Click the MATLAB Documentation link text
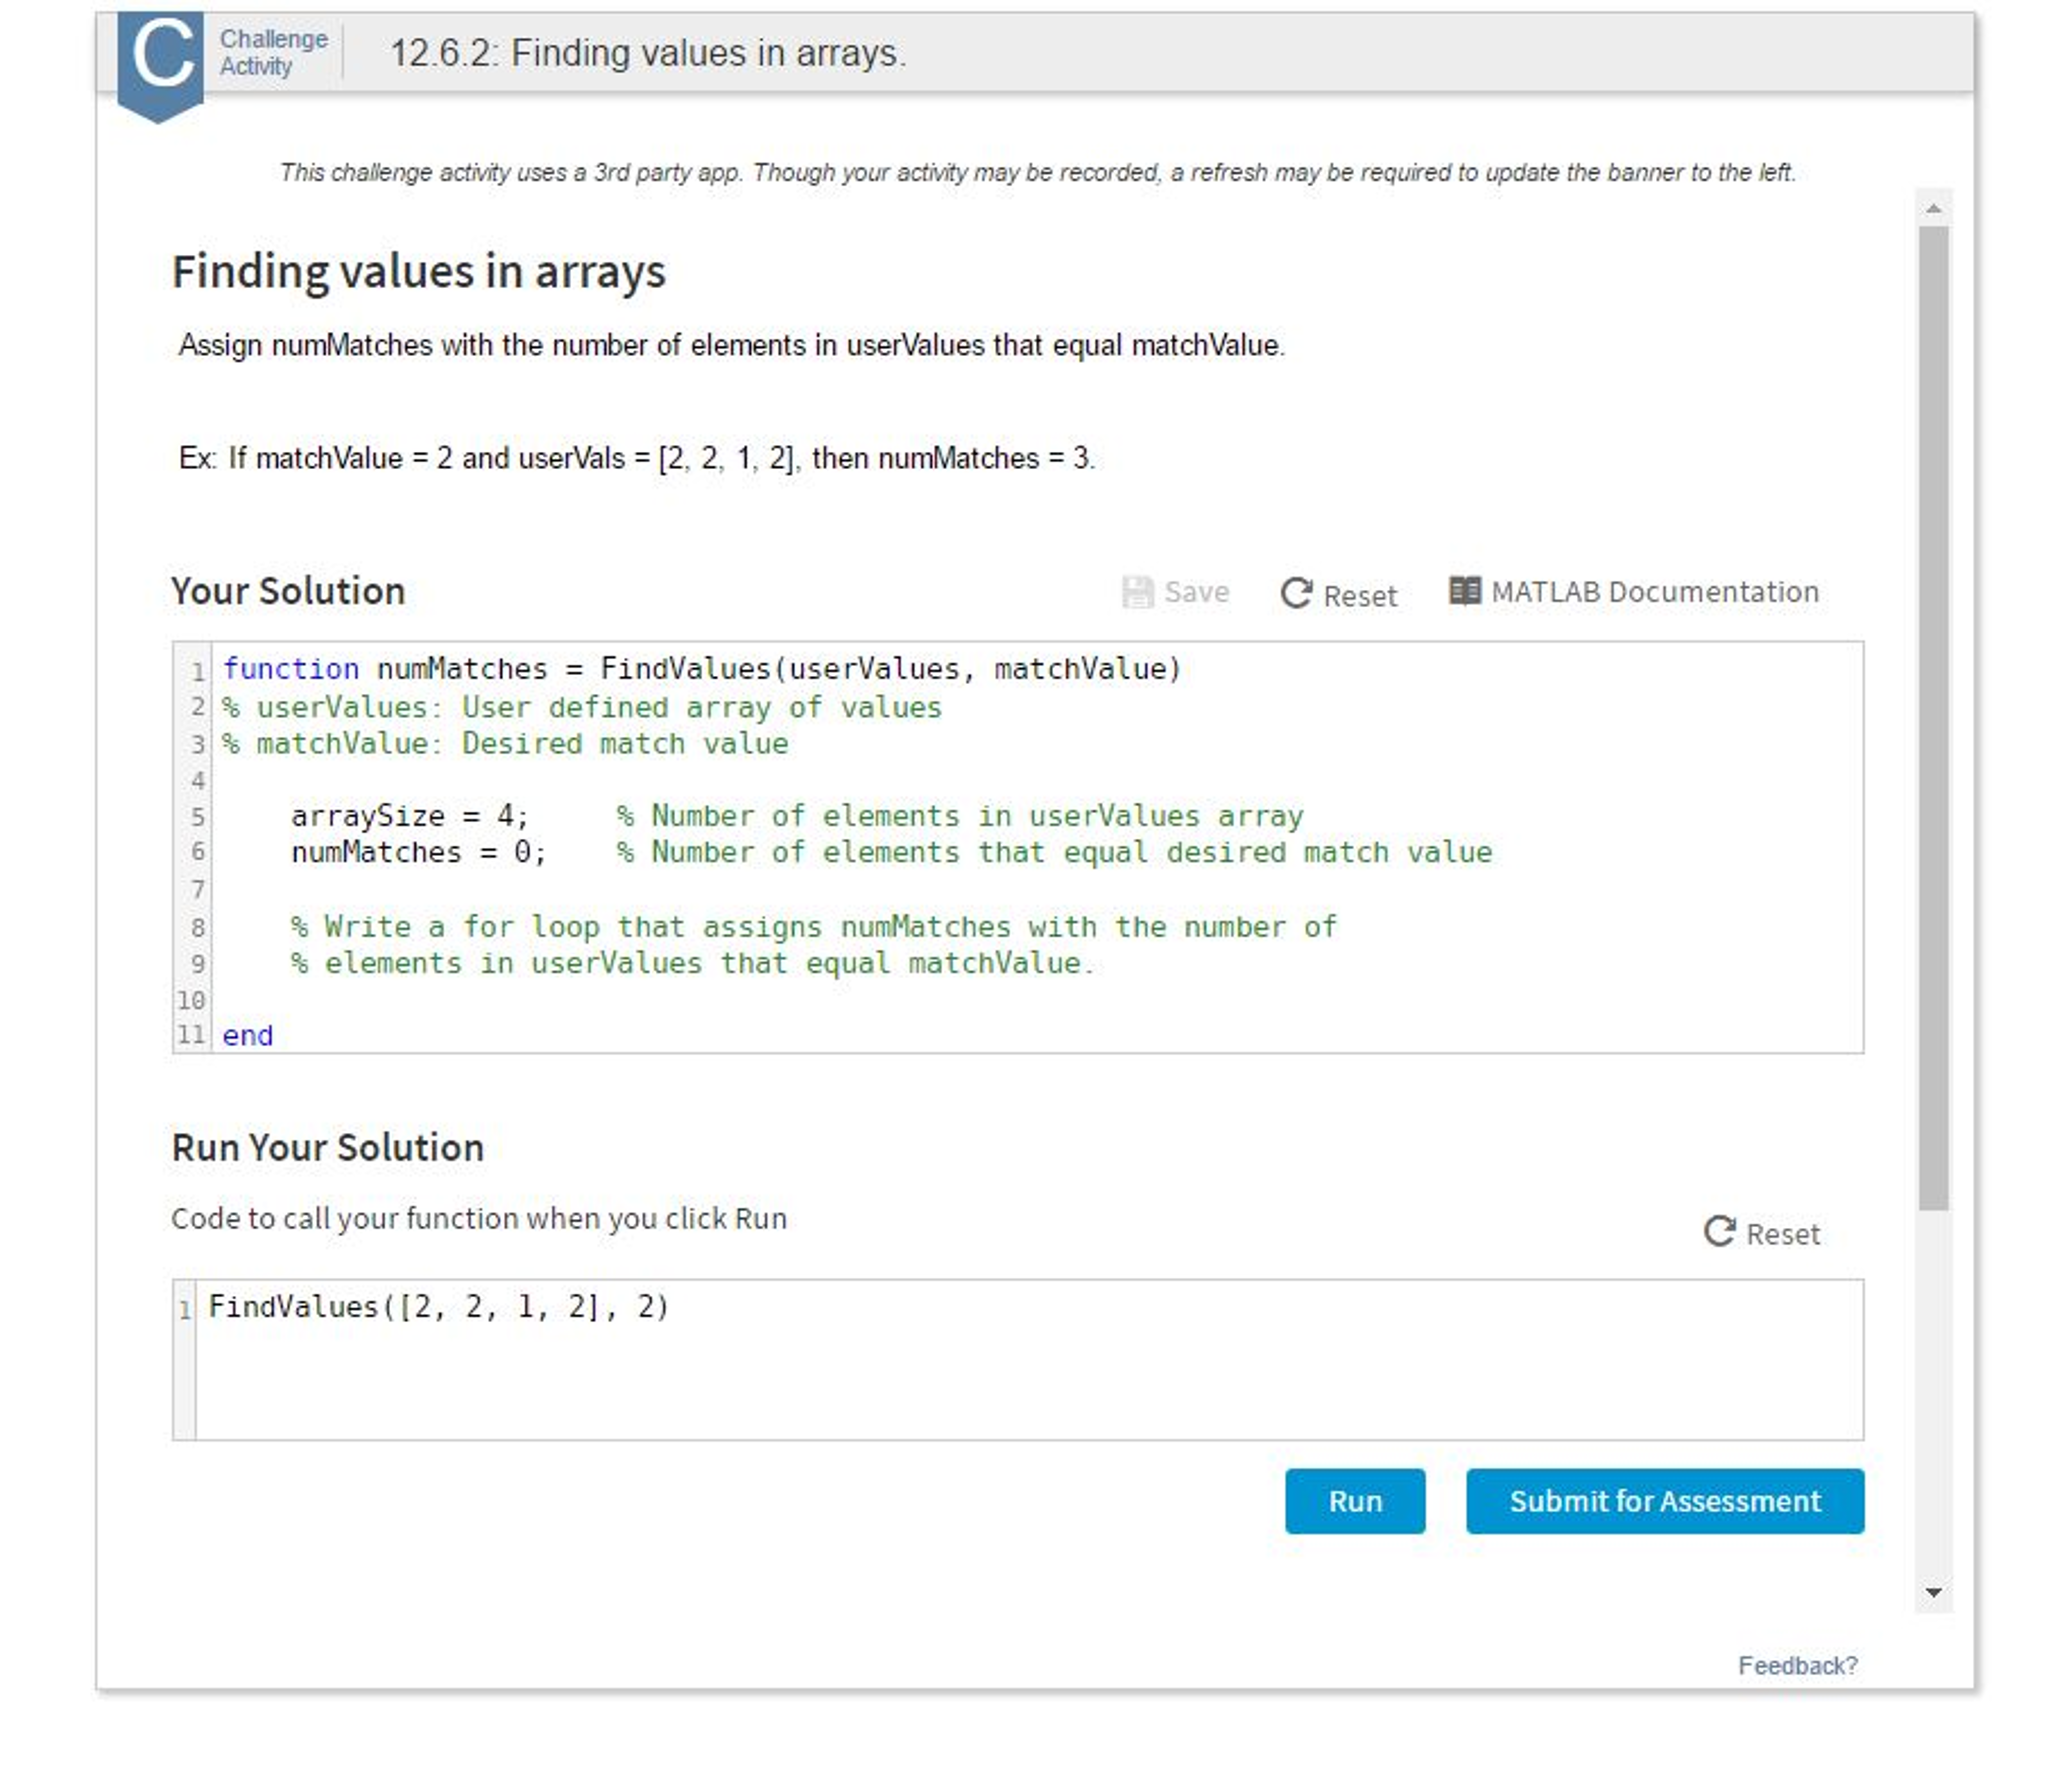Image resolution: width=2046 pixels, height=1774 pixels. click(1654, 591)
